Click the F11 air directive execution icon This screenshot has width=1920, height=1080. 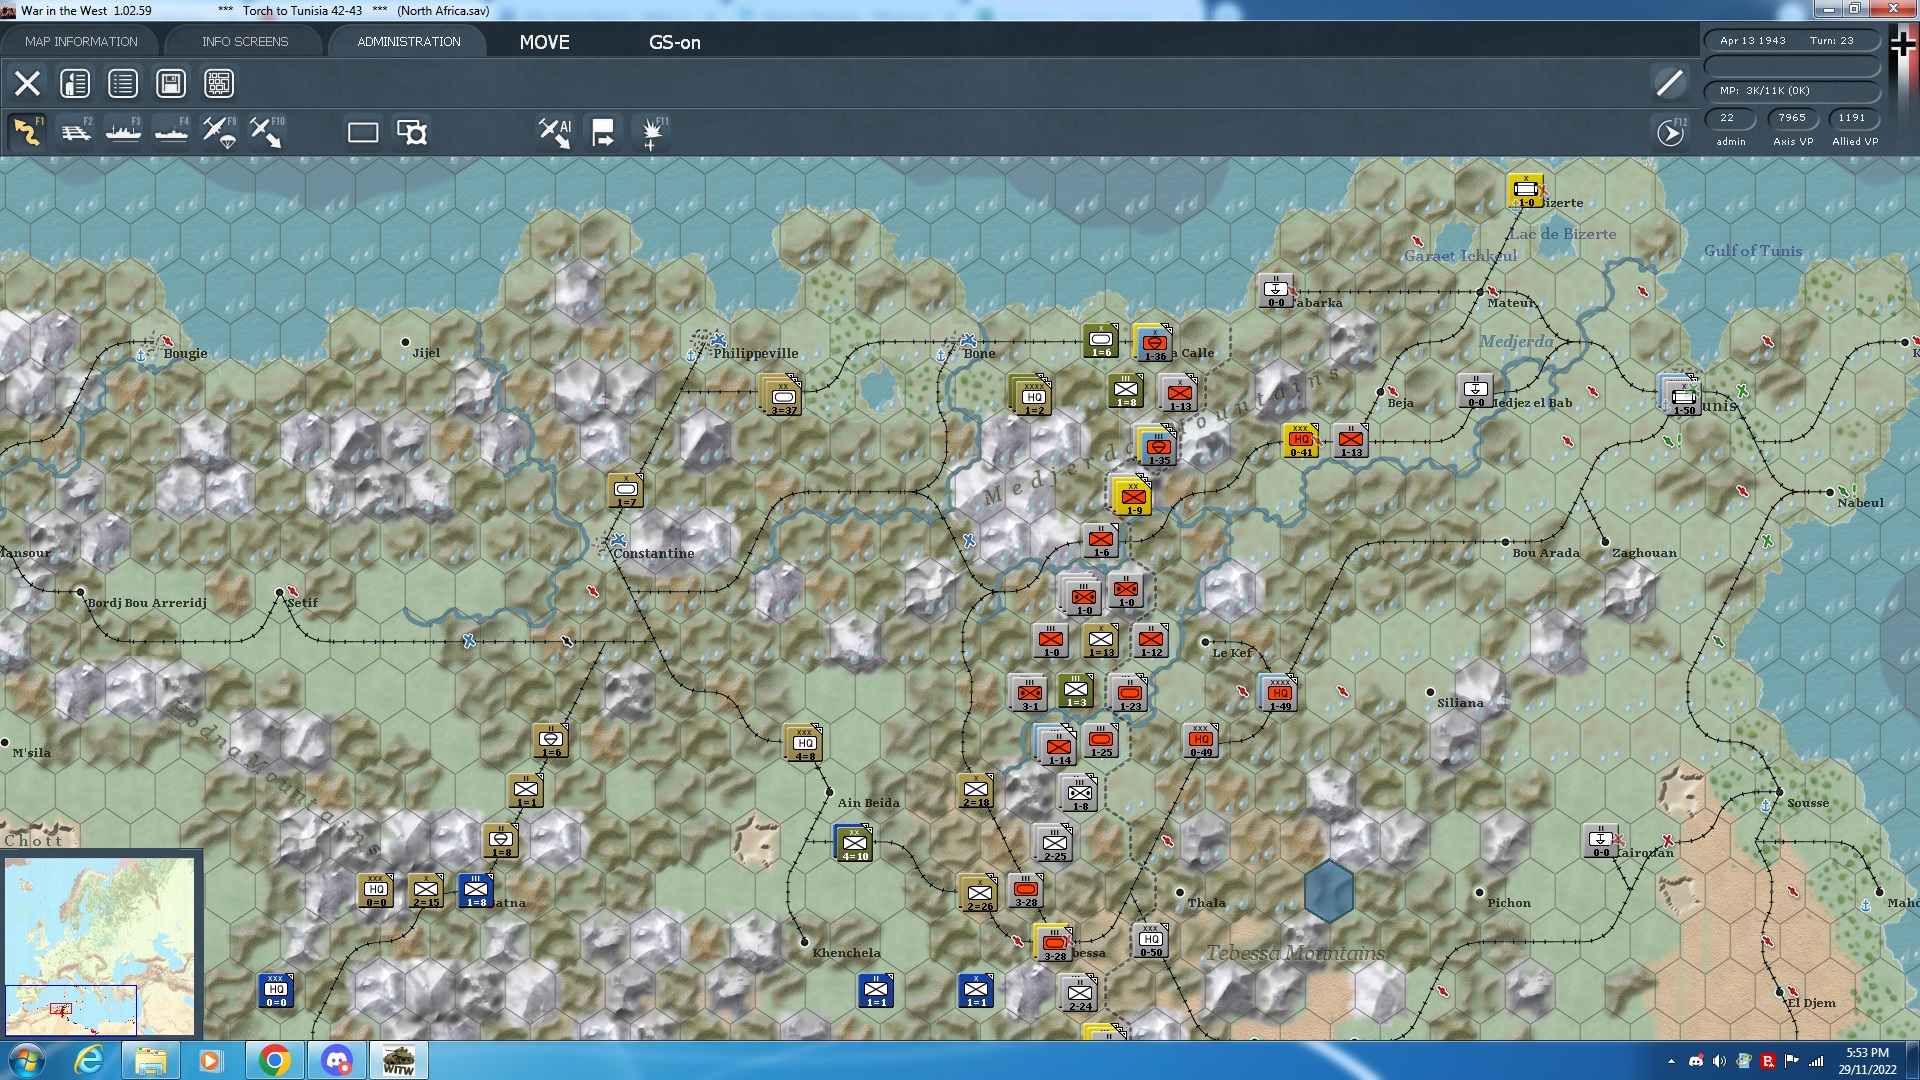click(x=652, y=132)
